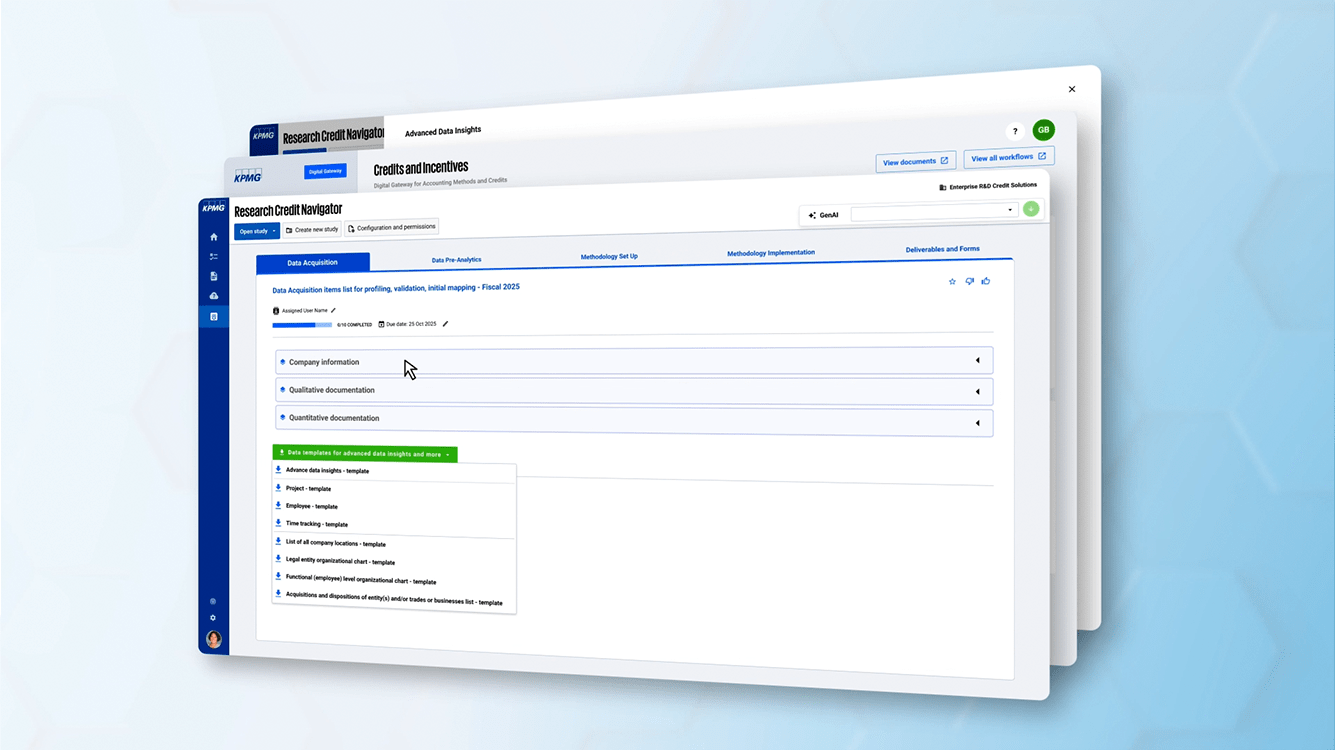This screenshot has width=1335, height=750.
Task: Open the user avatar photo in the sidebar
Action: tap(214, 639)
